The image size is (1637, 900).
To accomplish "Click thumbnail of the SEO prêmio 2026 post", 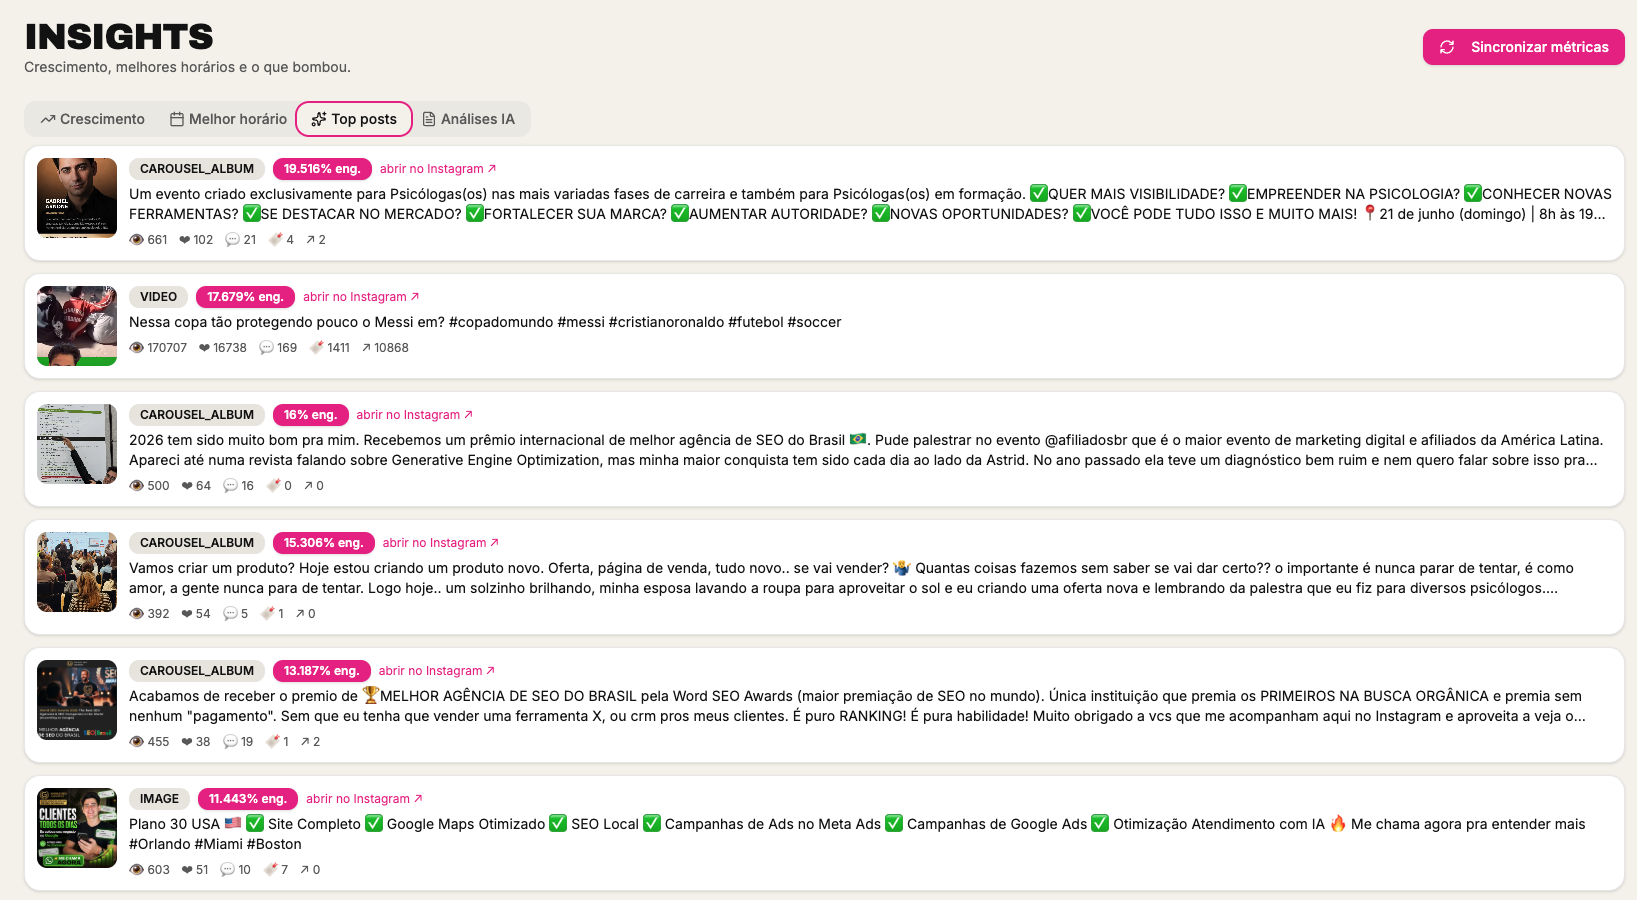I will coord(77,444).
